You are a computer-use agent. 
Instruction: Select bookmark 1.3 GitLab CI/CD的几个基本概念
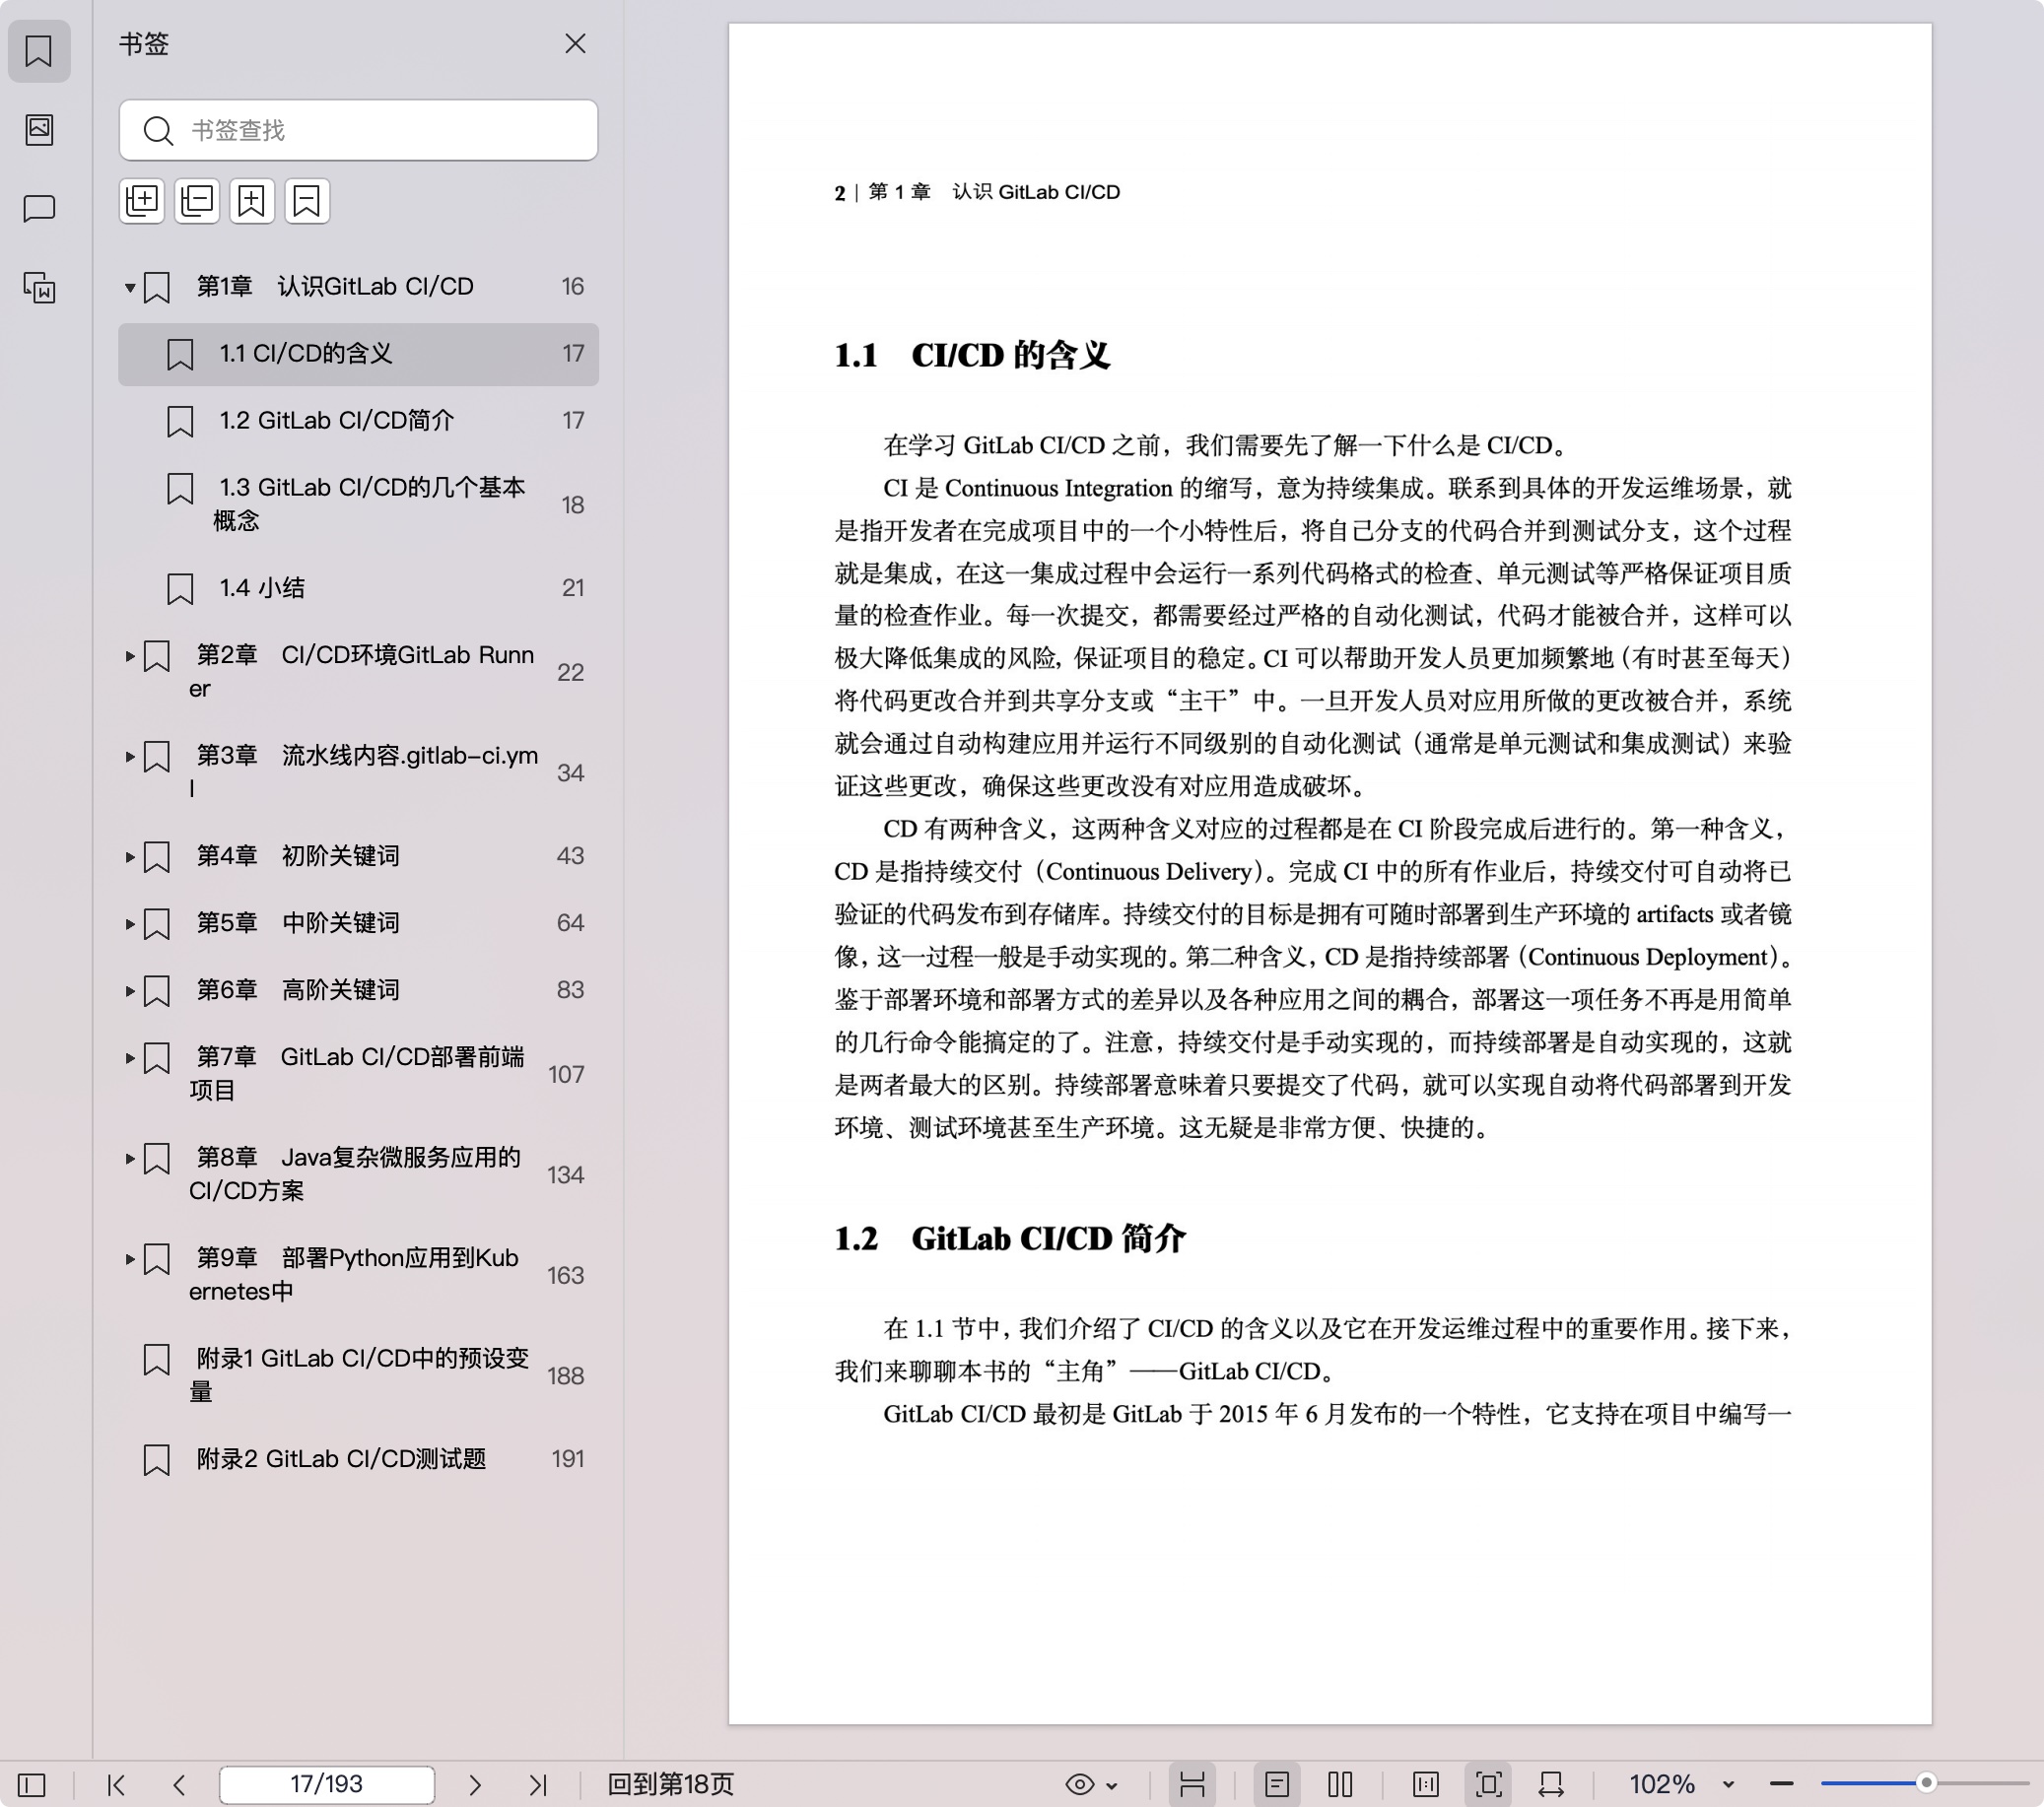tap(358, 504)
